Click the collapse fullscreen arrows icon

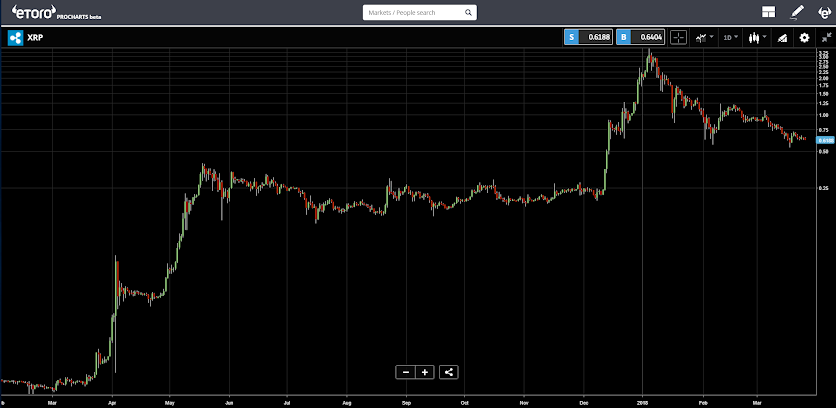click(826, 37)
